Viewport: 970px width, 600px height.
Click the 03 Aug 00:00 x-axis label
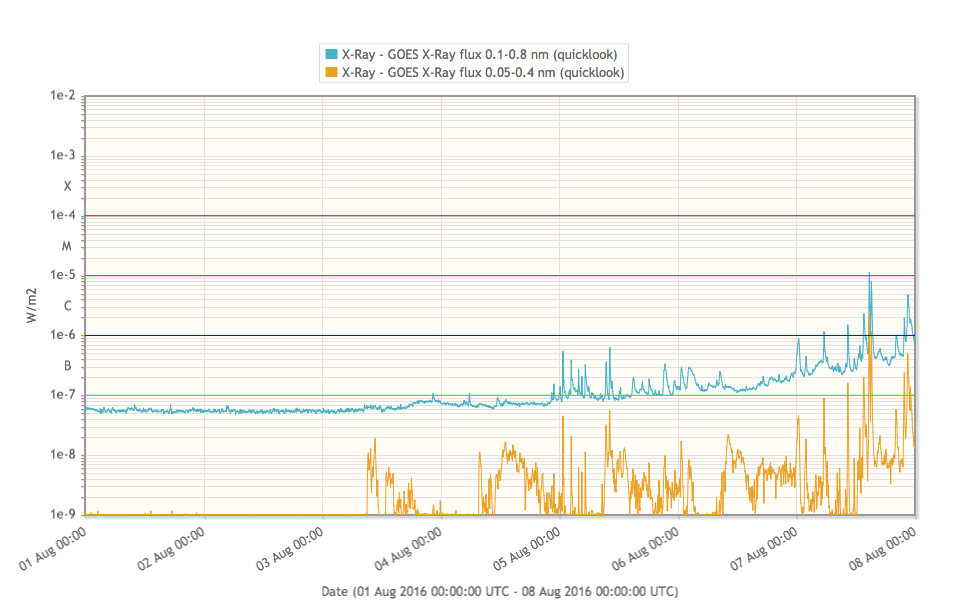point(290,549)
